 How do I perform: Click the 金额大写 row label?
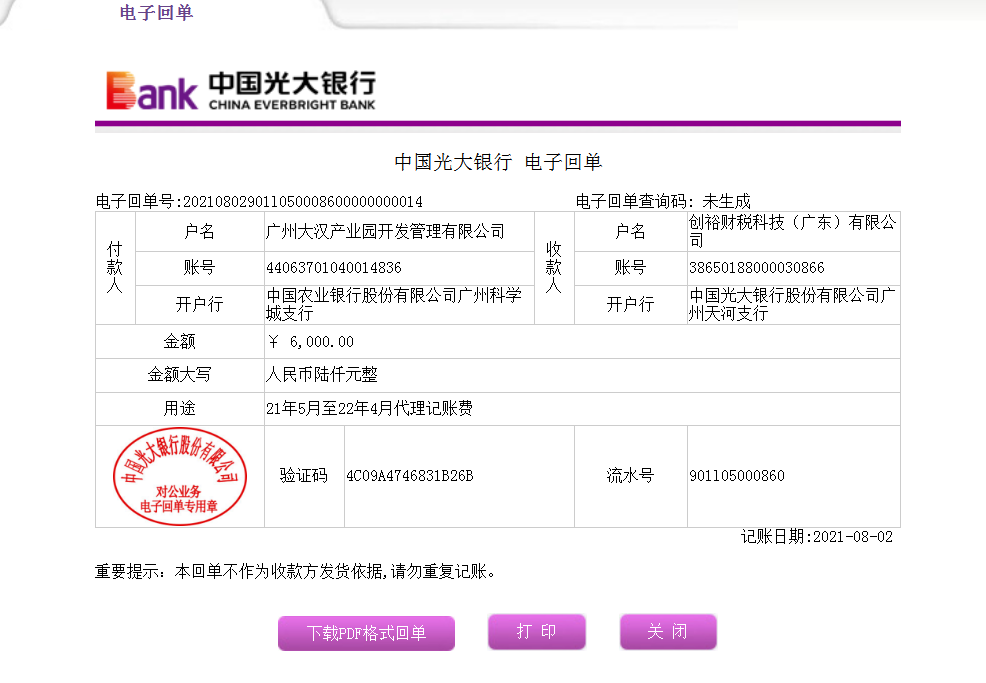[x=179, y=375]
